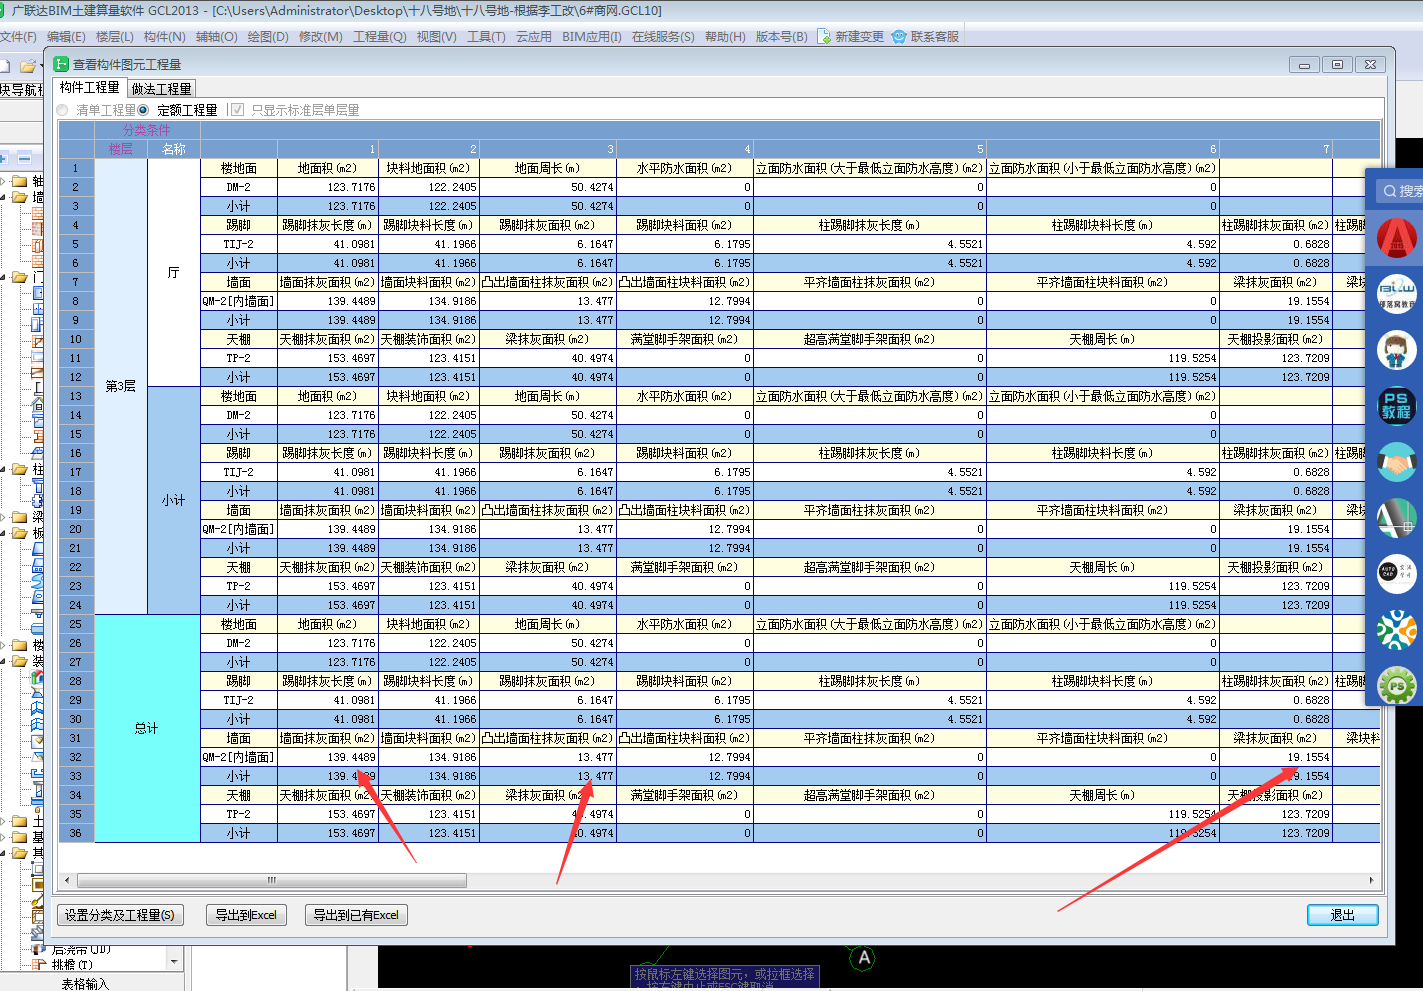
Task: Click the new-file icon in the main toolbar
Action: pyautogui.click(x=5, y=66)
